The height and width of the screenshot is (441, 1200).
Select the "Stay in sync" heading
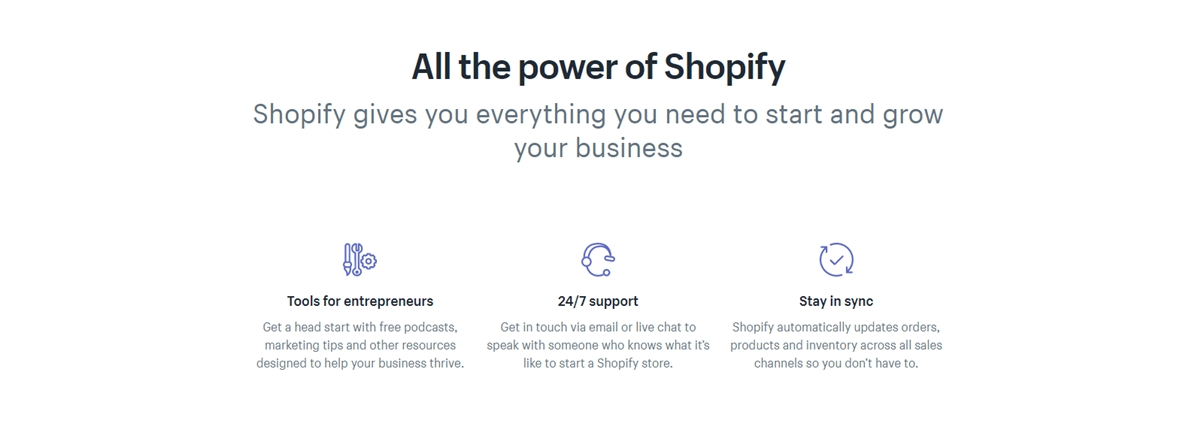pyautogui.click(x=836, y=301)
